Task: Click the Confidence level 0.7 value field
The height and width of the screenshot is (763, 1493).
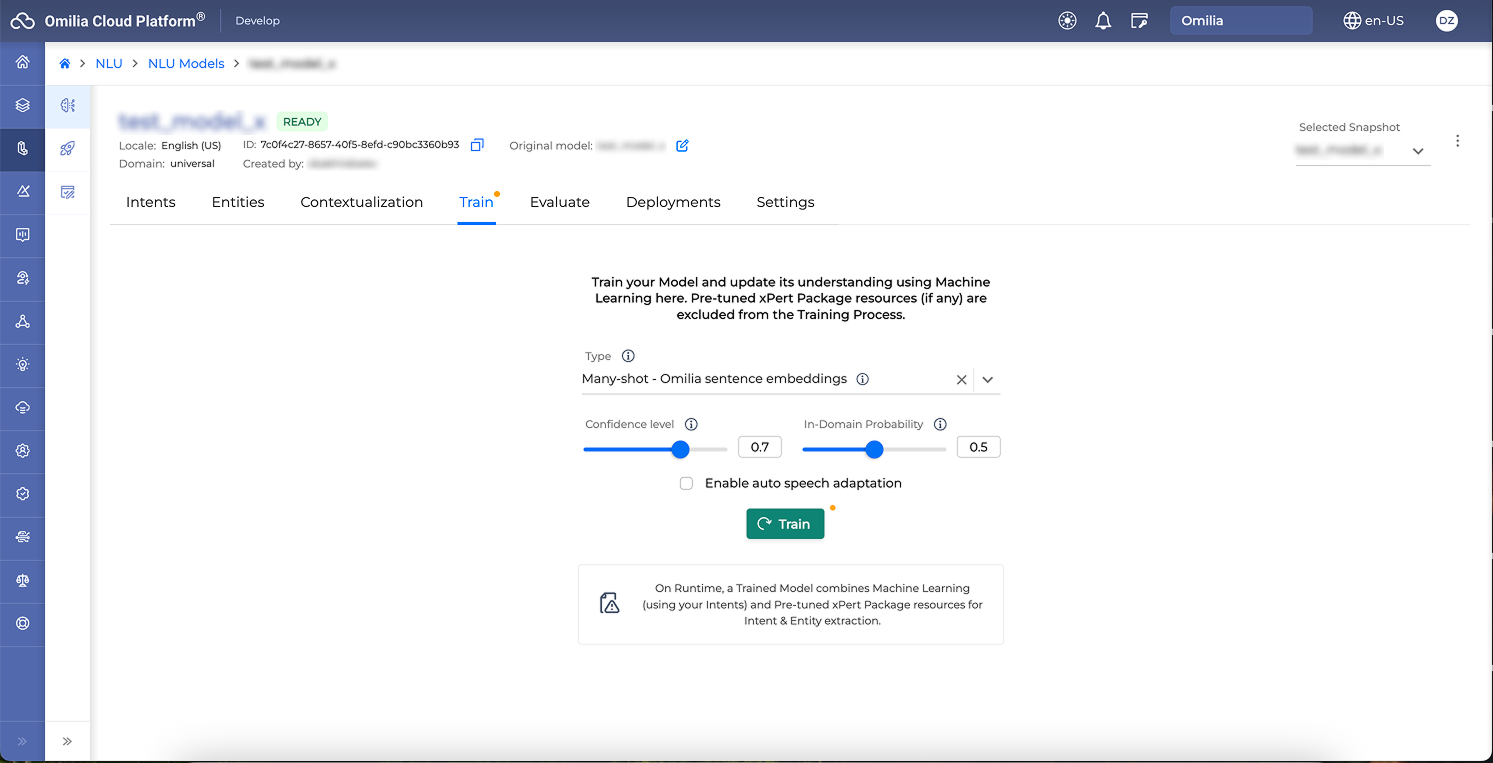Action: [760, 447]
